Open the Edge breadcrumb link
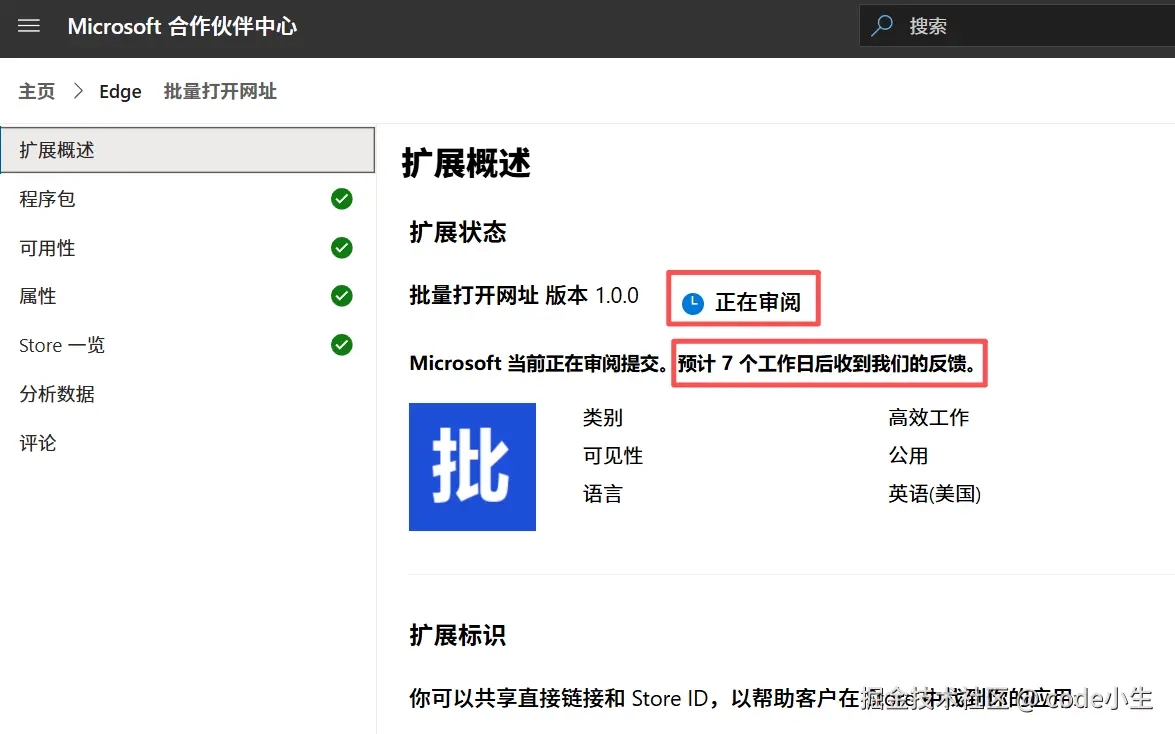Image resolution: width=1175 pixels, height=734 pixels. [x=120, y=91]
